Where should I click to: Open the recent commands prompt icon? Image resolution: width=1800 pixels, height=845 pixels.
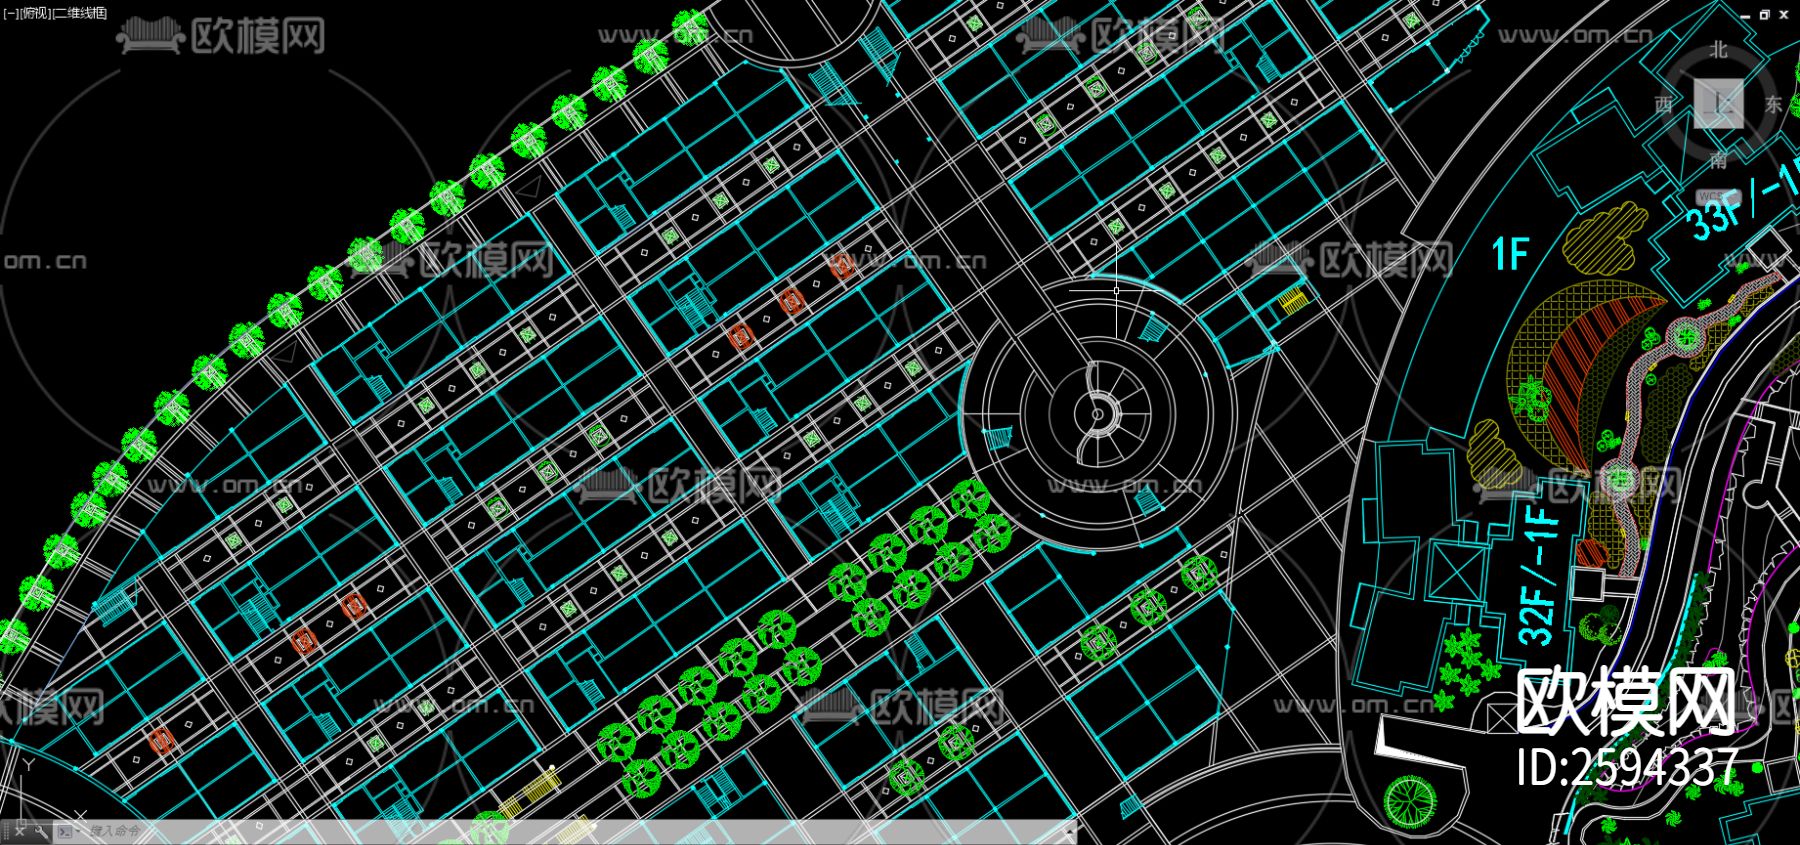65,831
